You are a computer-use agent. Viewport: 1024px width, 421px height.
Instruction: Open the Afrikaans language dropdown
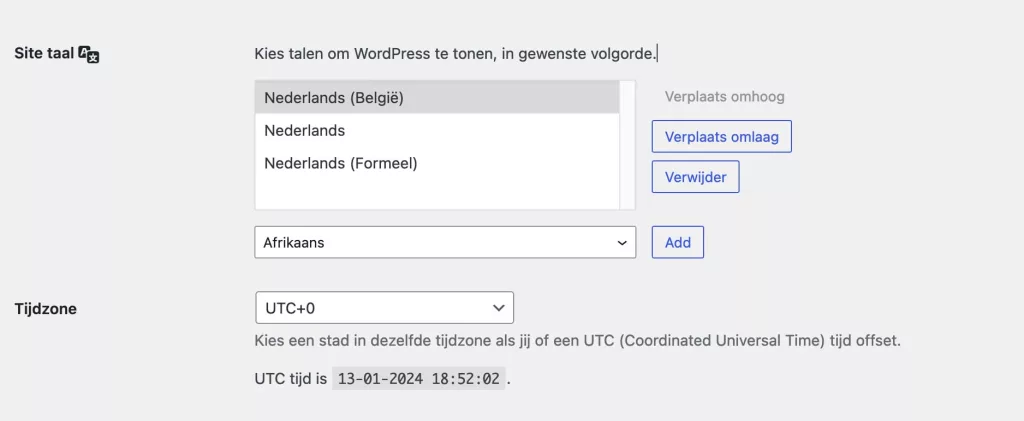pyautogui.click(x=445, y=242)
